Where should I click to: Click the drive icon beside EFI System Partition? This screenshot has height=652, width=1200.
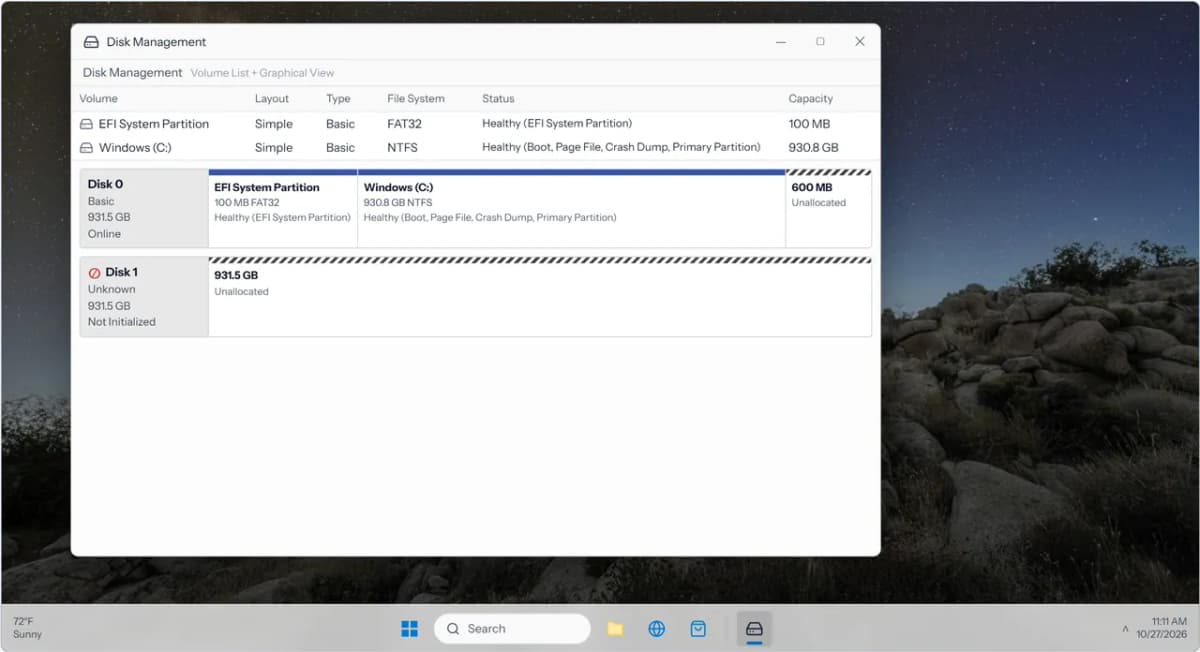pos(86,124)
